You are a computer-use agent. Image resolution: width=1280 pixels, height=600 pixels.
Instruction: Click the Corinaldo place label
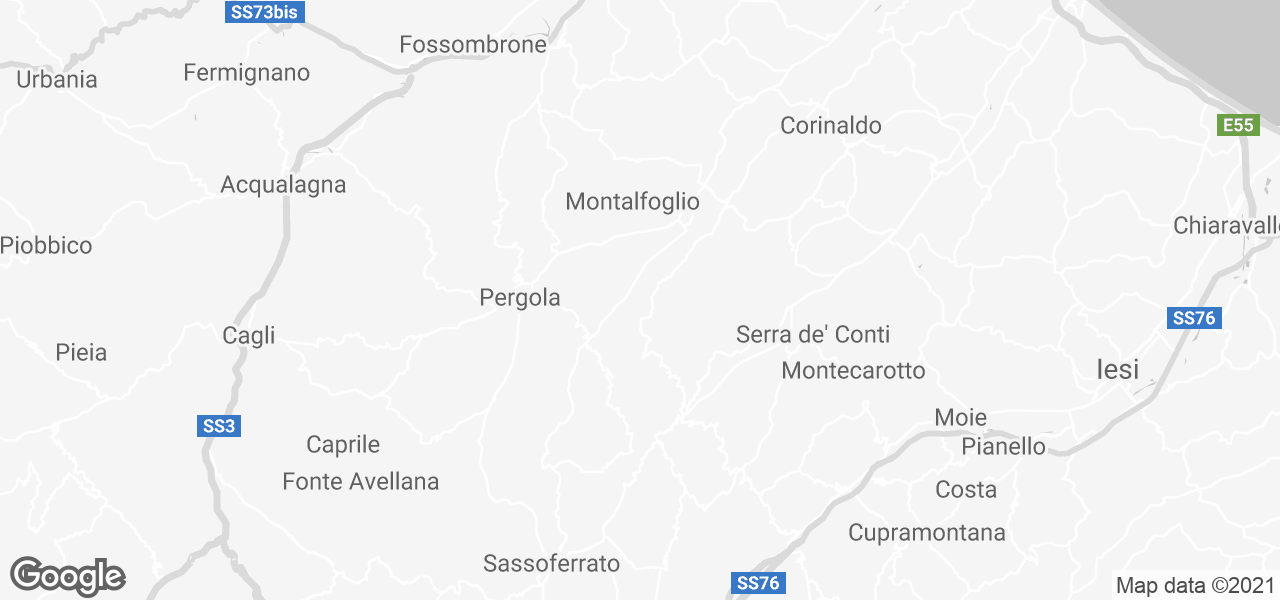pos(831,125)
